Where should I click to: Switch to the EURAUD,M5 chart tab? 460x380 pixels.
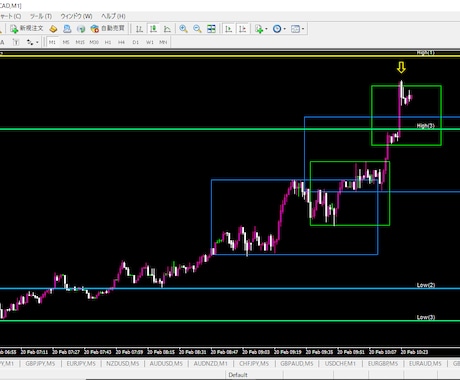pos(425,364)
